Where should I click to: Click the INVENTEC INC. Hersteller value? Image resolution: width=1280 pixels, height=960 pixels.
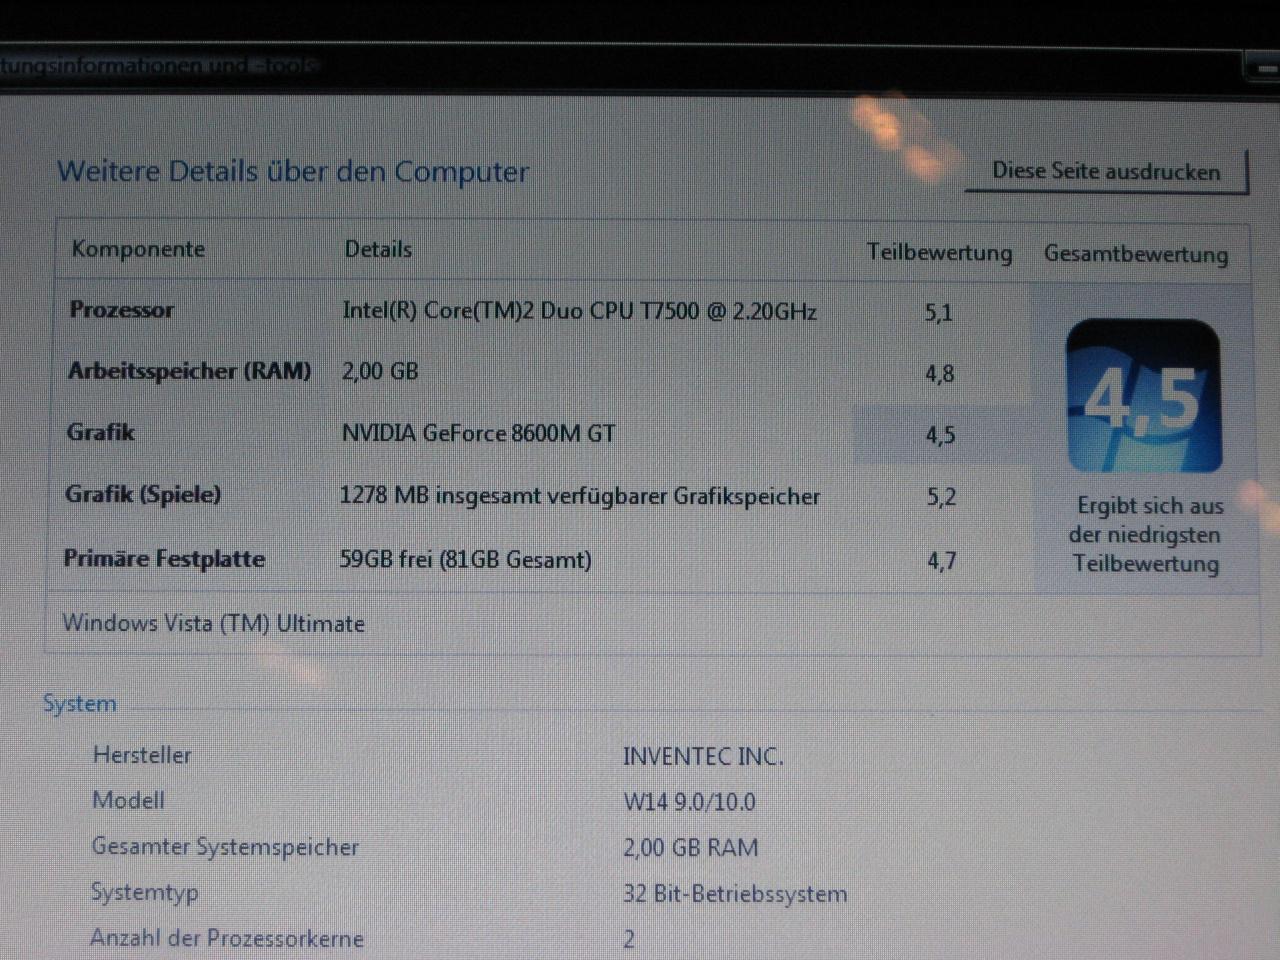coord(703,756)
